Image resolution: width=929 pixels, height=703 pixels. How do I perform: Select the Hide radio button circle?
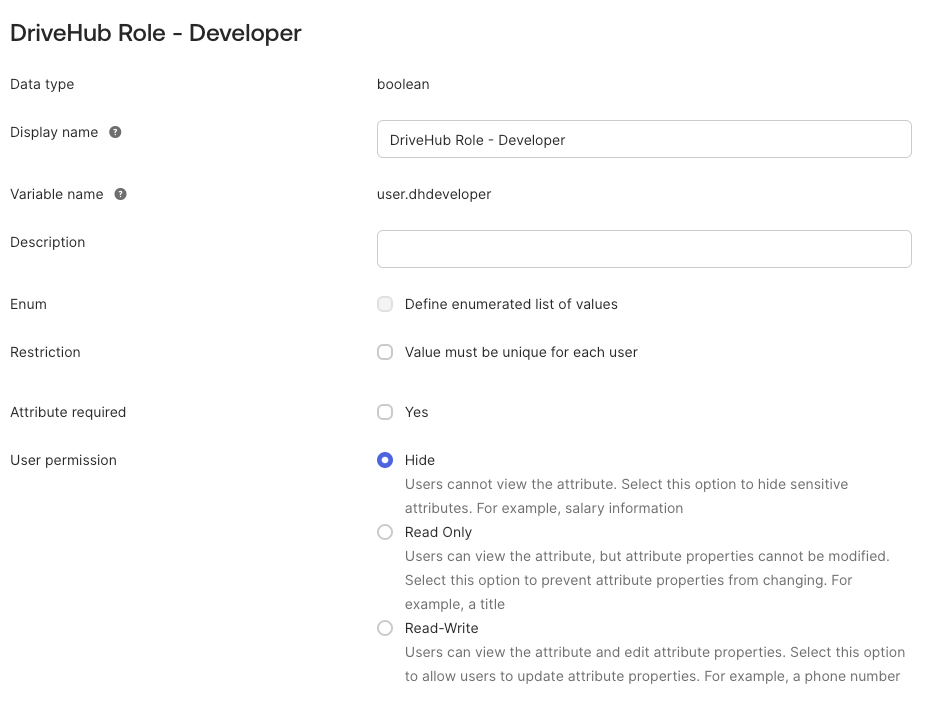385,460
